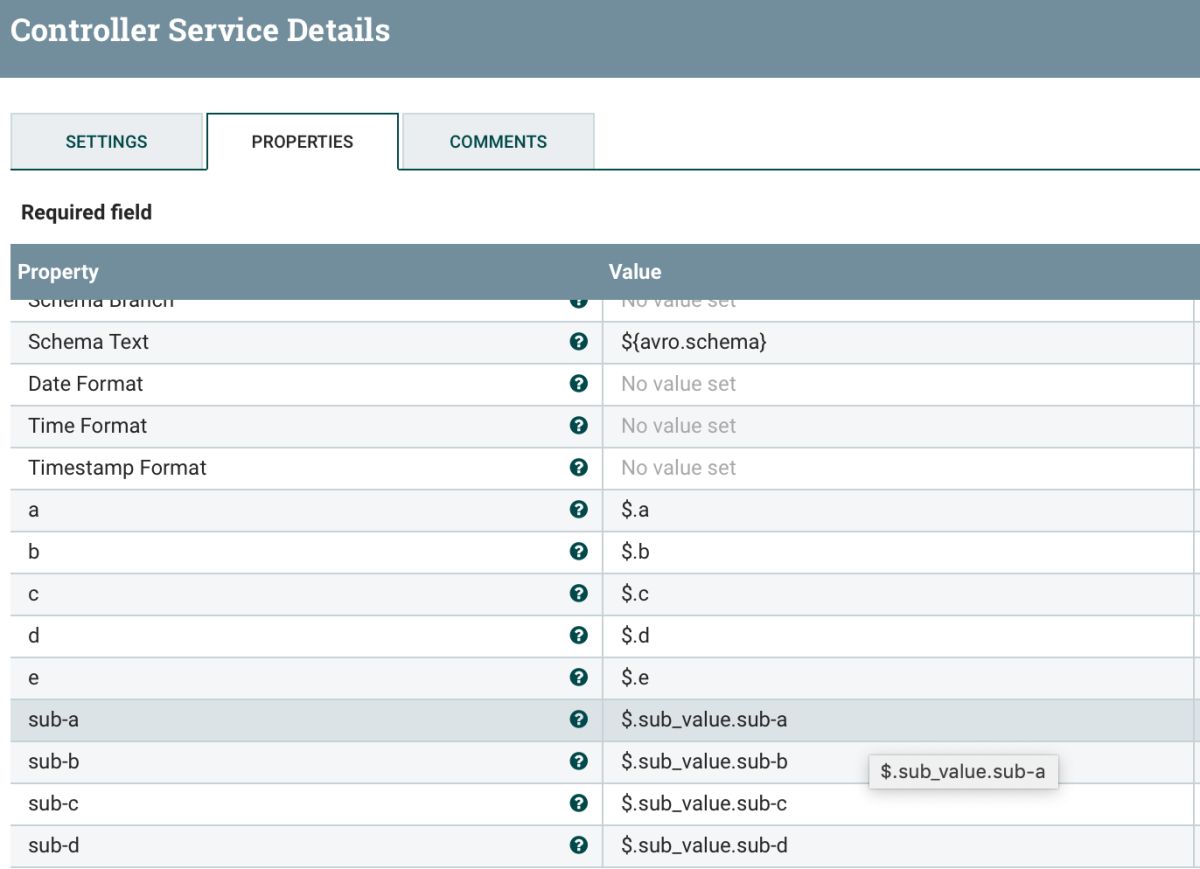1200x869 pixels.
Task: Open help icon for sub-a property
Action: 578,720
